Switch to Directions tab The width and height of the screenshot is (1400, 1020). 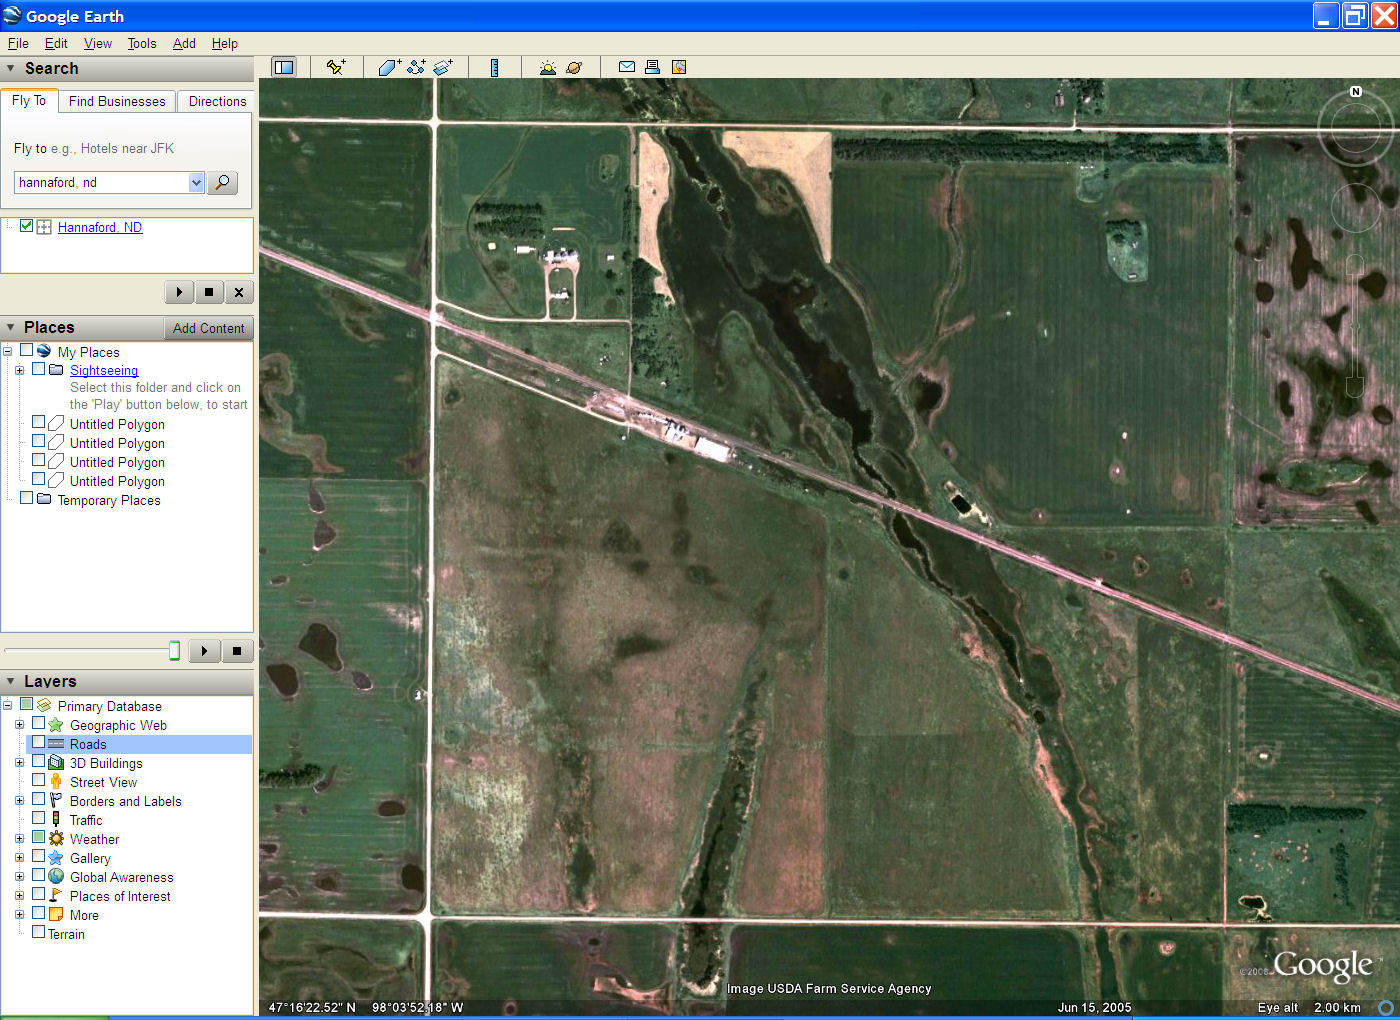(217, 101)
